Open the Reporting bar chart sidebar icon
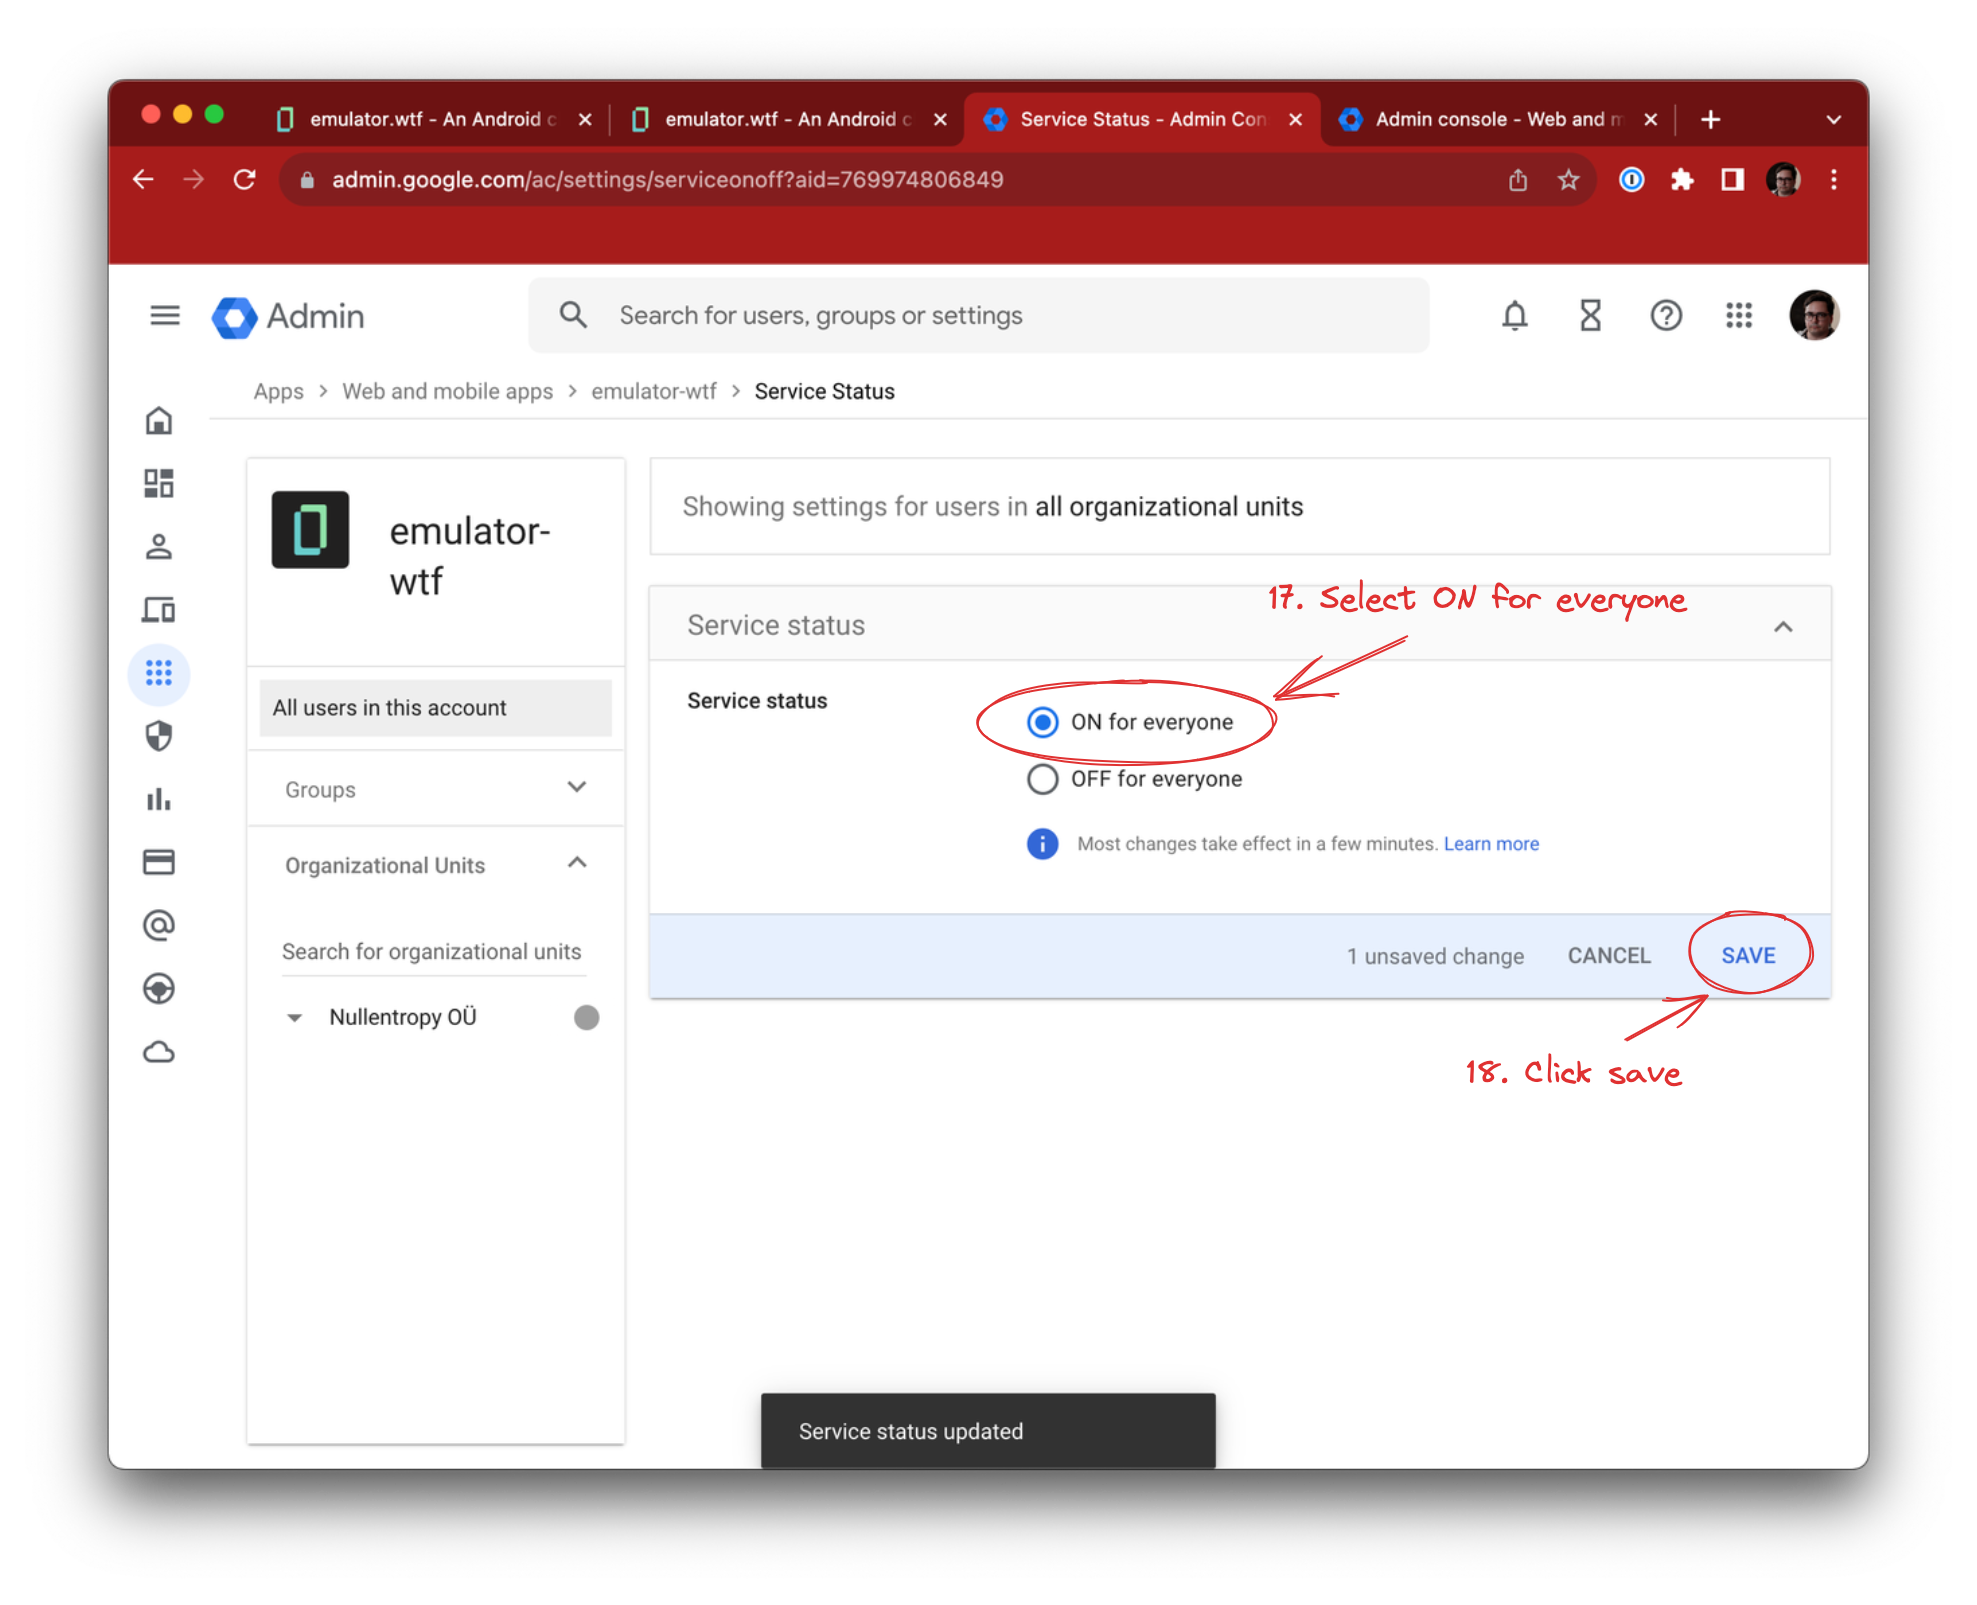1977x1605 pixels. click(x=159, y=799)
